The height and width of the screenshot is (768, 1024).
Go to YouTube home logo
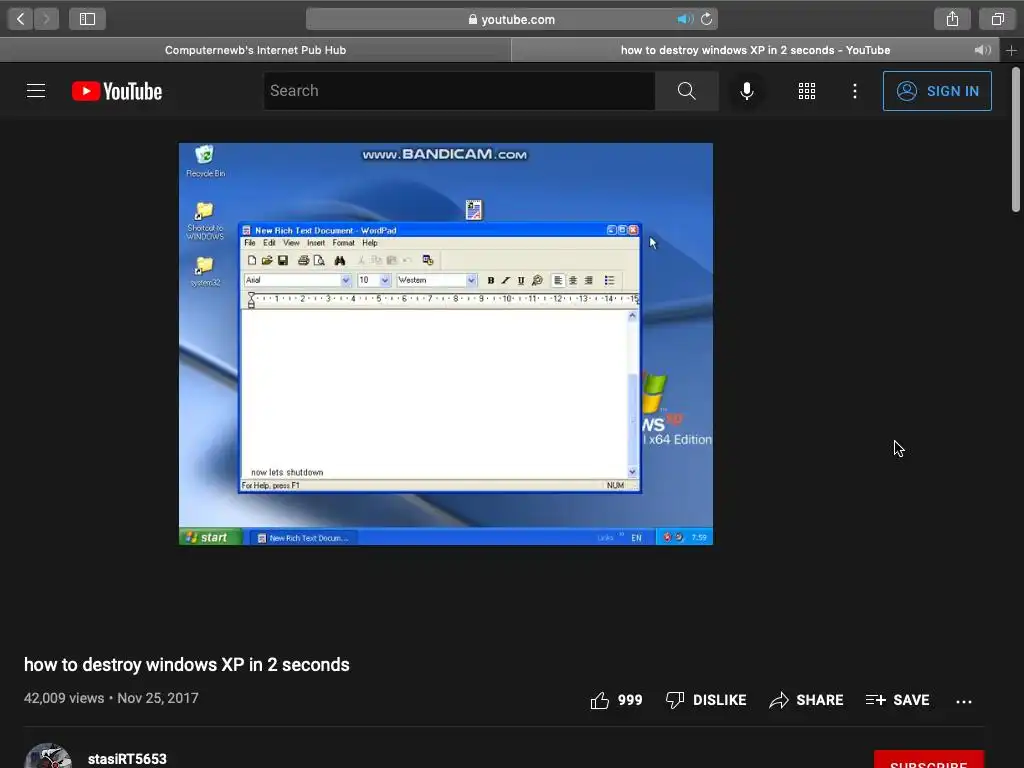(117, 91)
